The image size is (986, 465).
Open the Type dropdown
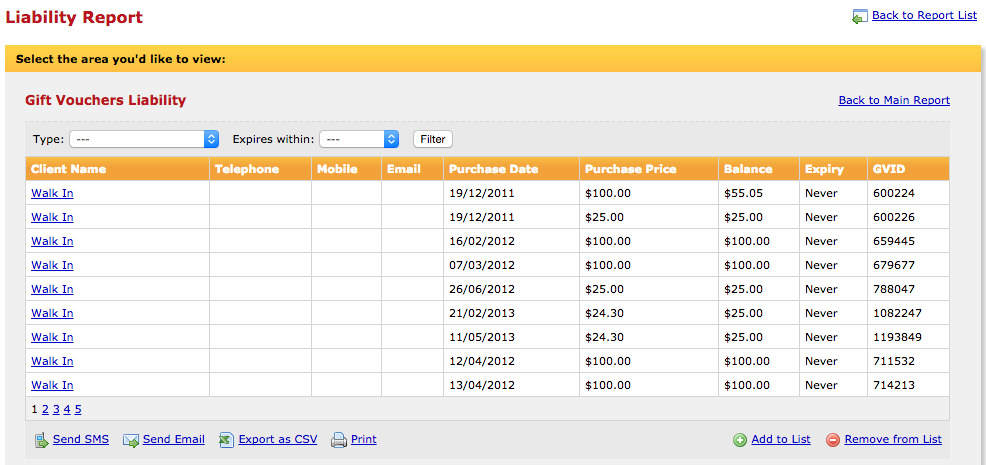(x=144, y=139)
